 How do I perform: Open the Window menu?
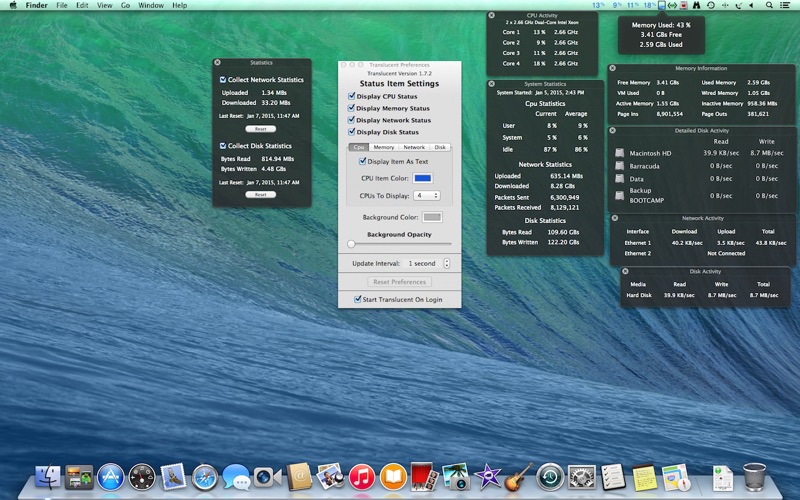pyautogui.click(x=151, y=5)
